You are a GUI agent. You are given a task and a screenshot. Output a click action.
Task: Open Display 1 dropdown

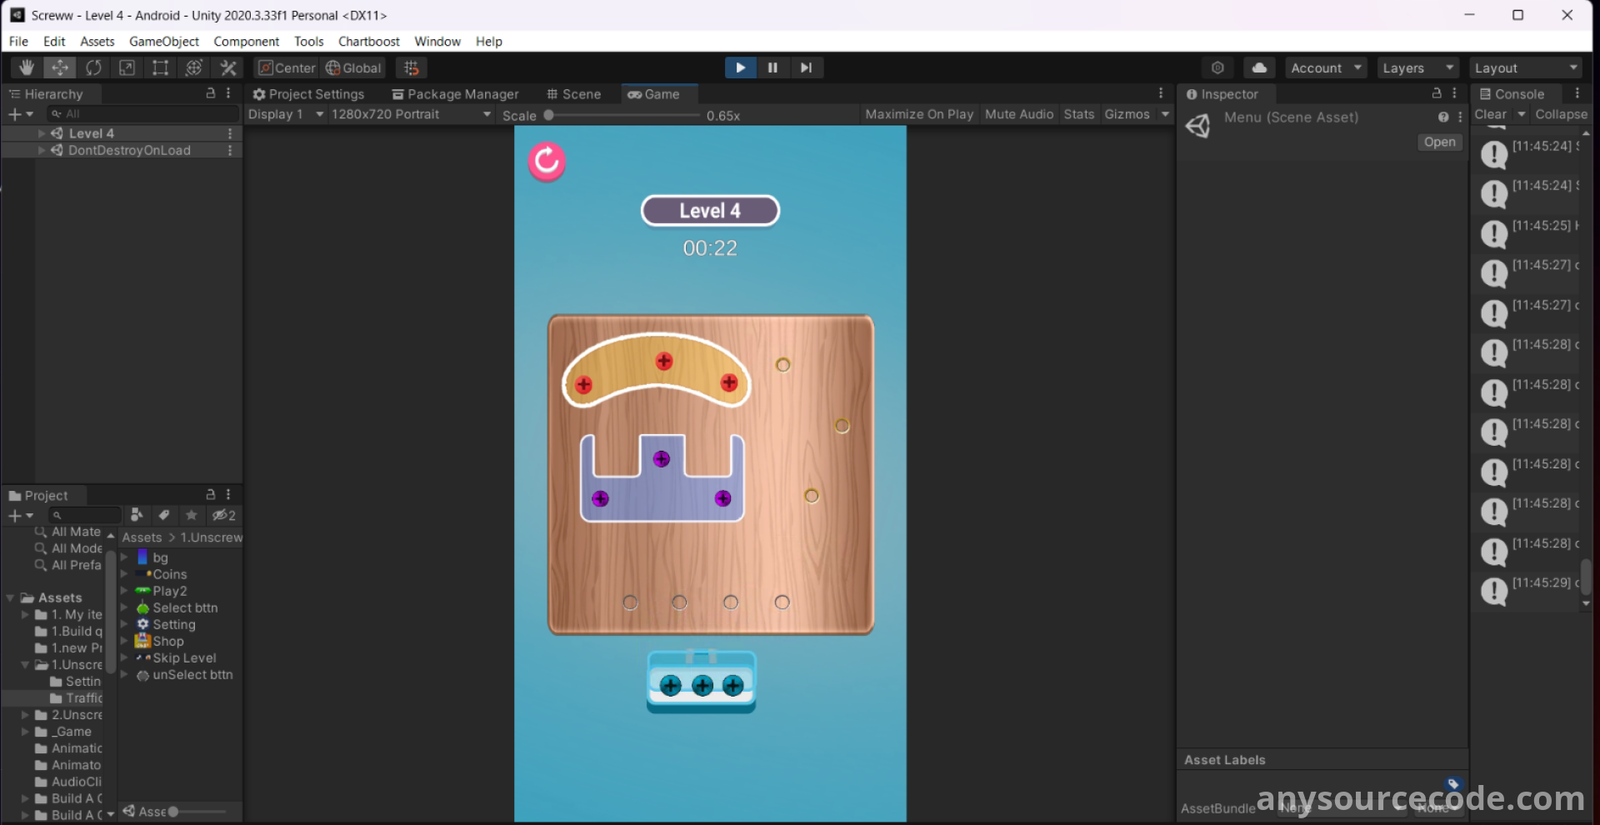[285, 114]
